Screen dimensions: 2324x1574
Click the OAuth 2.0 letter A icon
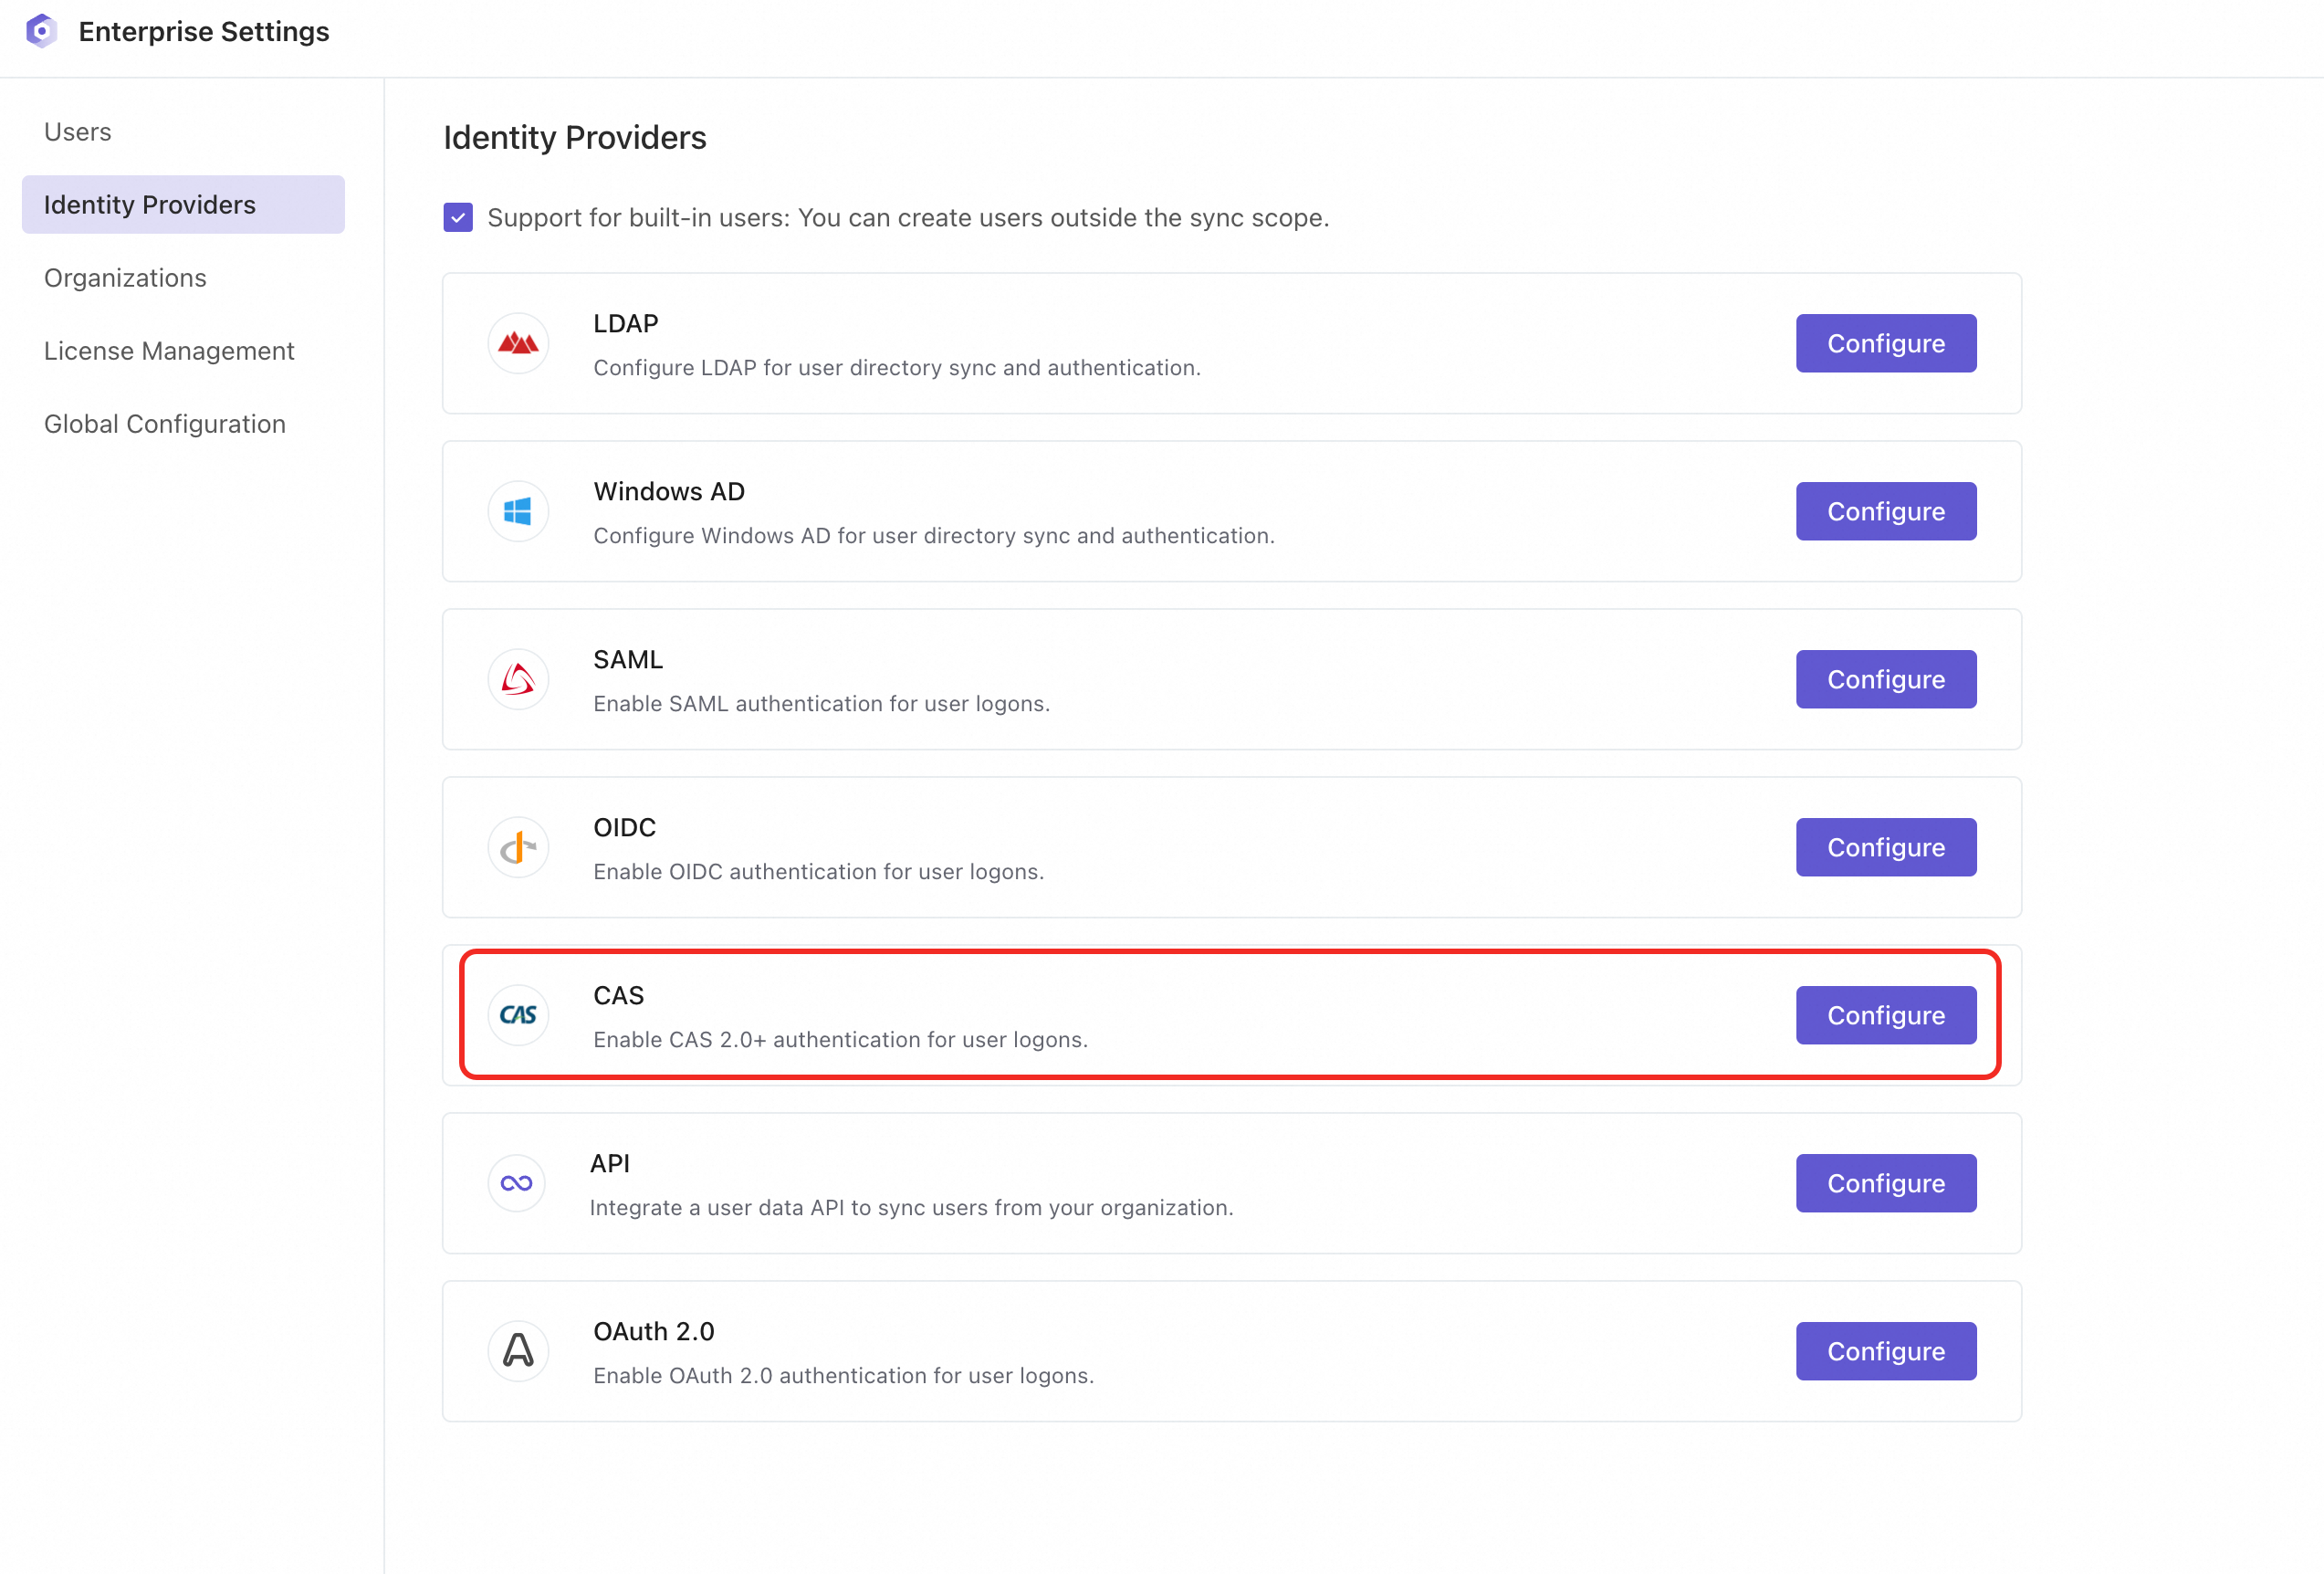coord(518,1352)
